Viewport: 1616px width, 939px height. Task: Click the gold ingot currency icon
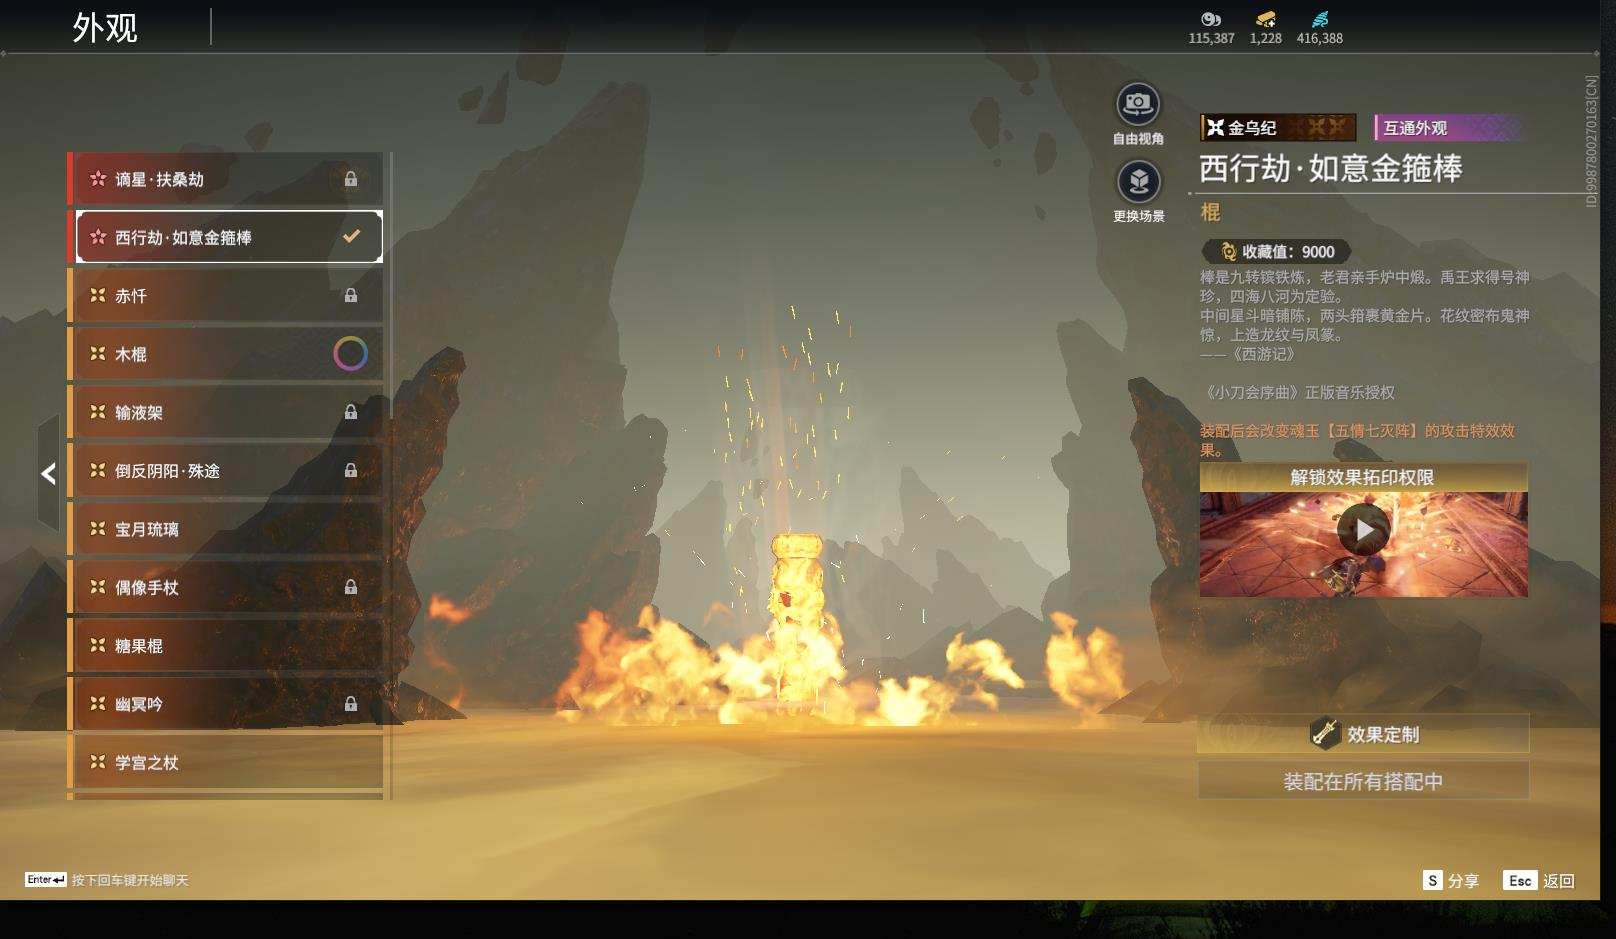(x=1265, y=19)
